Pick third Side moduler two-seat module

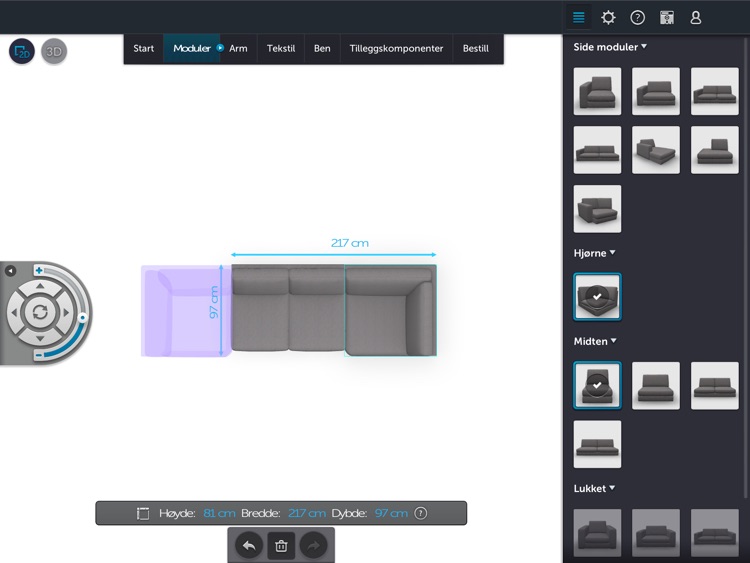coord(715,91)
